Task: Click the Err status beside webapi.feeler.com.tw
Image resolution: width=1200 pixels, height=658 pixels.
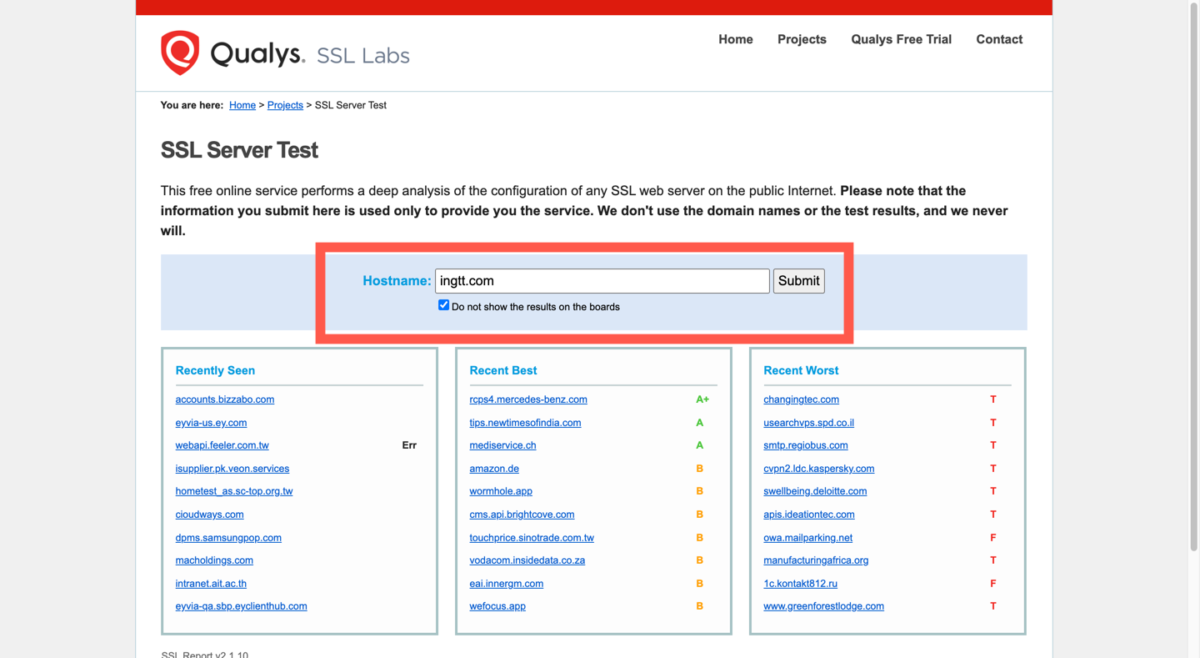Action: coord(409,445)
